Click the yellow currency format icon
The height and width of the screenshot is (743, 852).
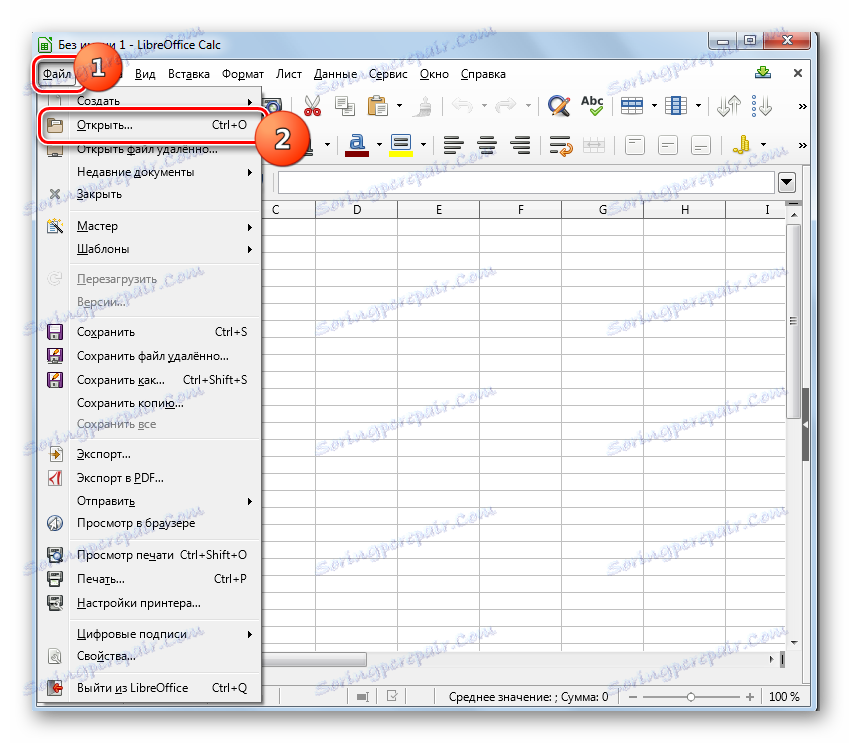(x=741, y=145)
